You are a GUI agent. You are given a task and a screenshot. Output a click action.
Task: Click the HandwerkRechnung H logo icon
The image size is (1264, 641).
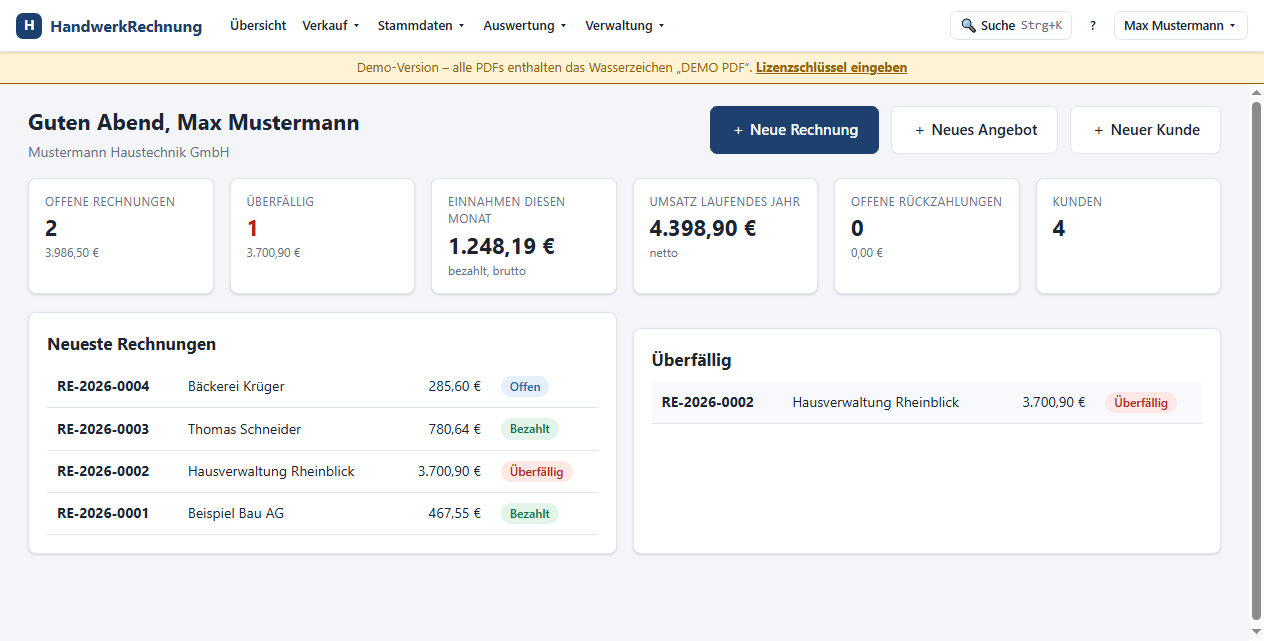(x=29, y=26)
